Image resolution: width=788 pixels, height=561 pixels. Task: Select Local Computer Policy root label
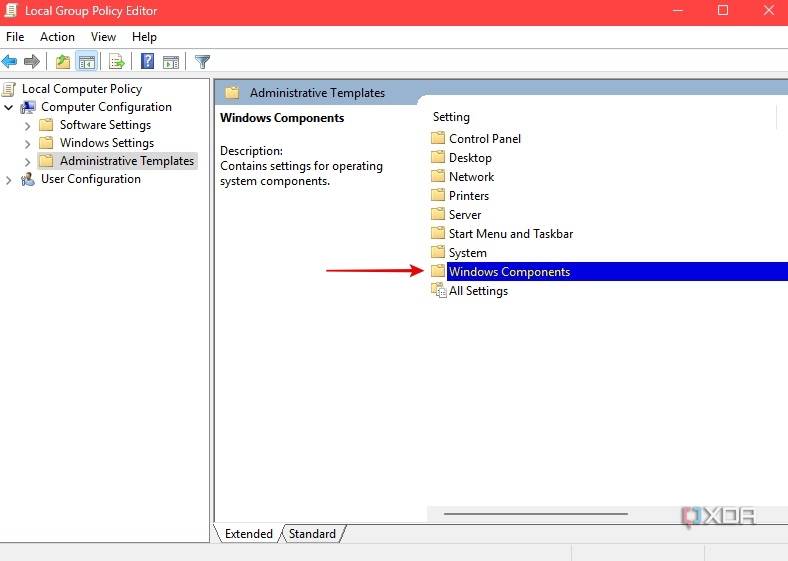[82, 89]
